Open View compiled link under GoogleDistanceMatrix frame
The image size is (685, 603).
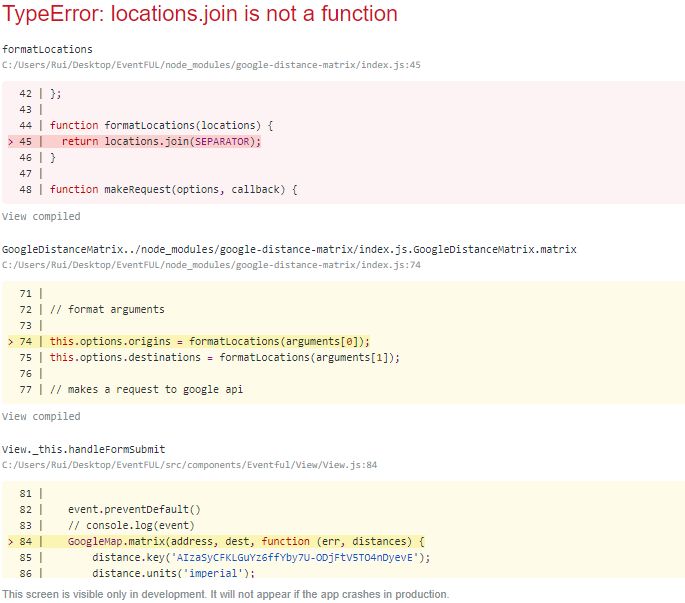pos(41,416)
